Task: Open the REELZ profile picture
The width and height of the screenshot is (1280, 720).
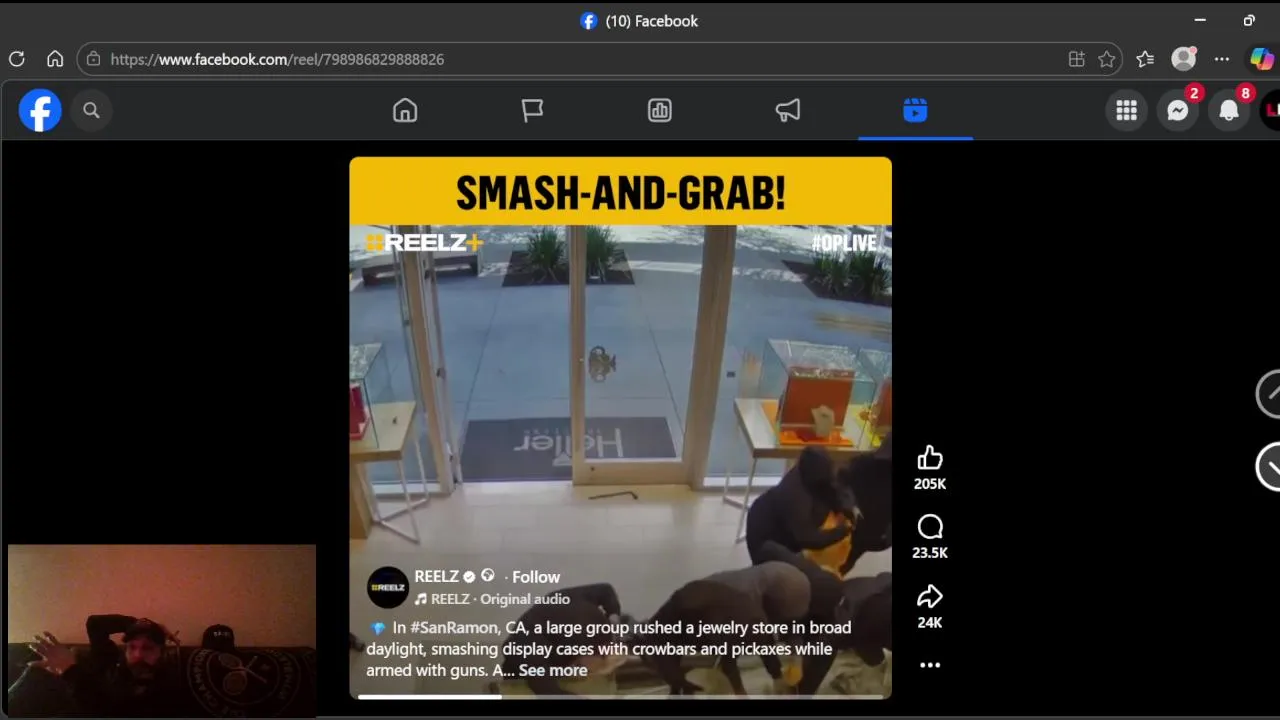Action: [x=388, y=587]
